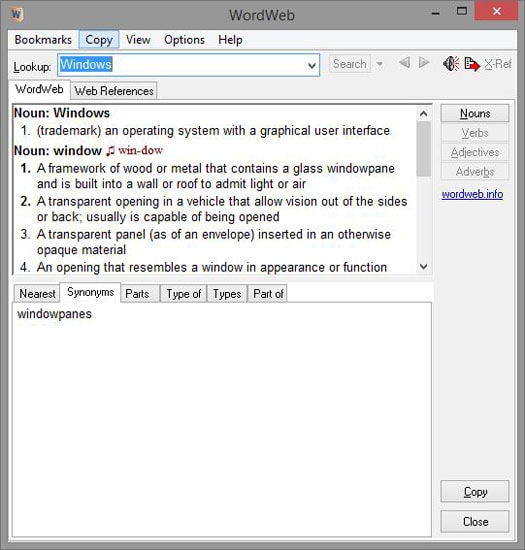Minimize the WordWeb window
This screenshot has height=550, width=525.
pyautogui.click(x=436, y=13)
